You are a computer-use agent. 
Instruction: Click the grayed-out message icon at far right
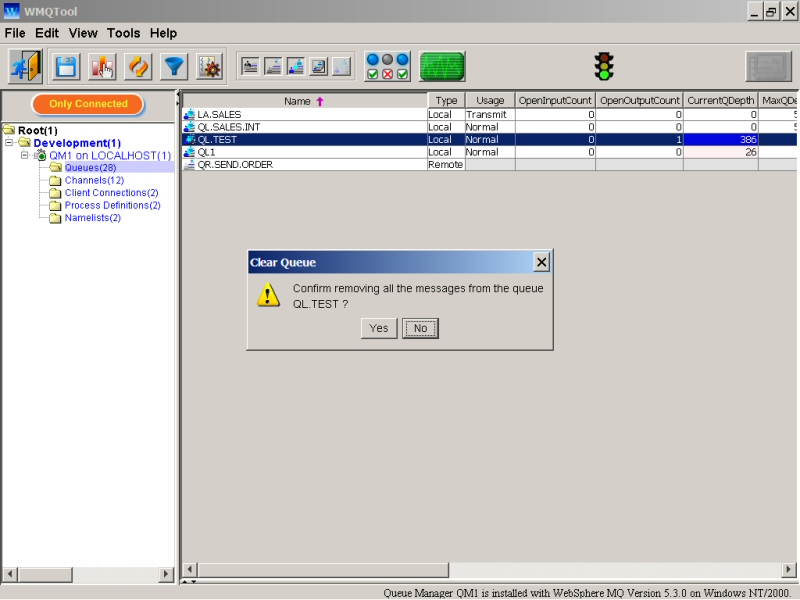[768, 66]
